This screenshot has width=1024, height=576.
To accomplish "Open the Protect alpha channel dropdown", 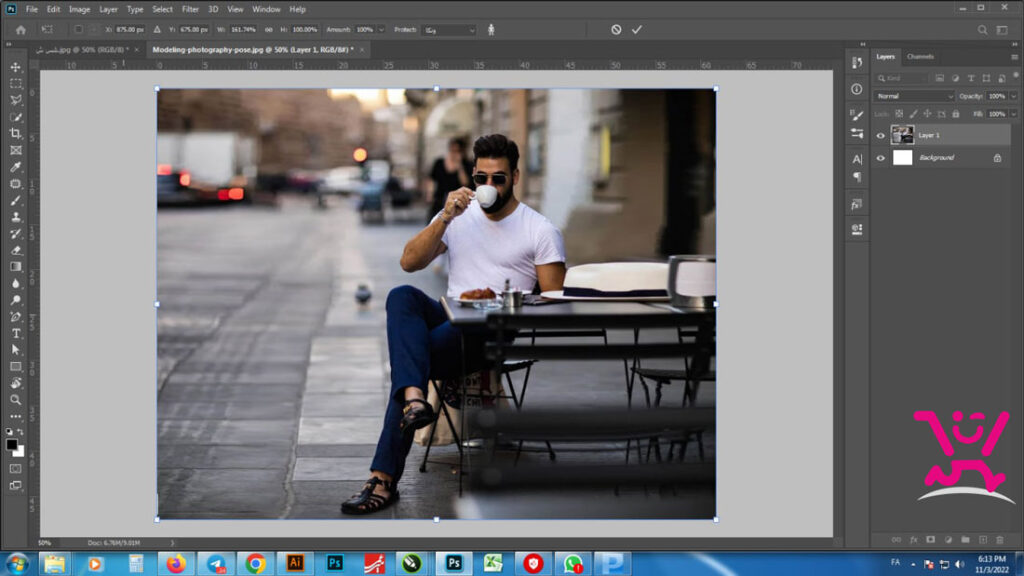I will point(449,30).
